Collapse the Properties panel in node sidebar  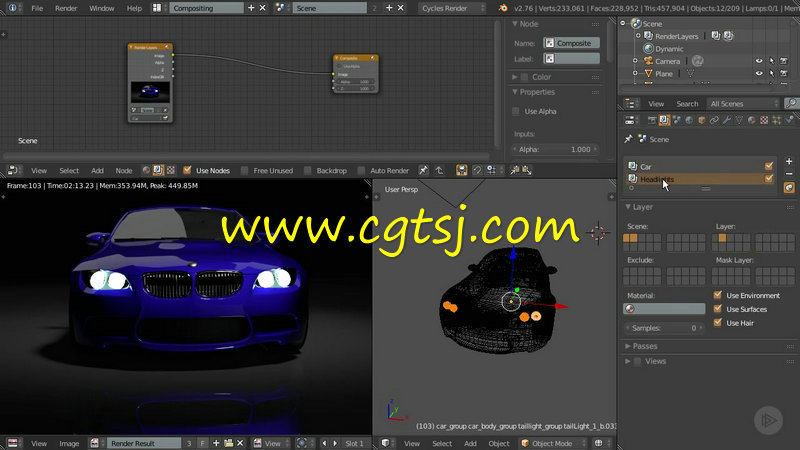[514, 92]
